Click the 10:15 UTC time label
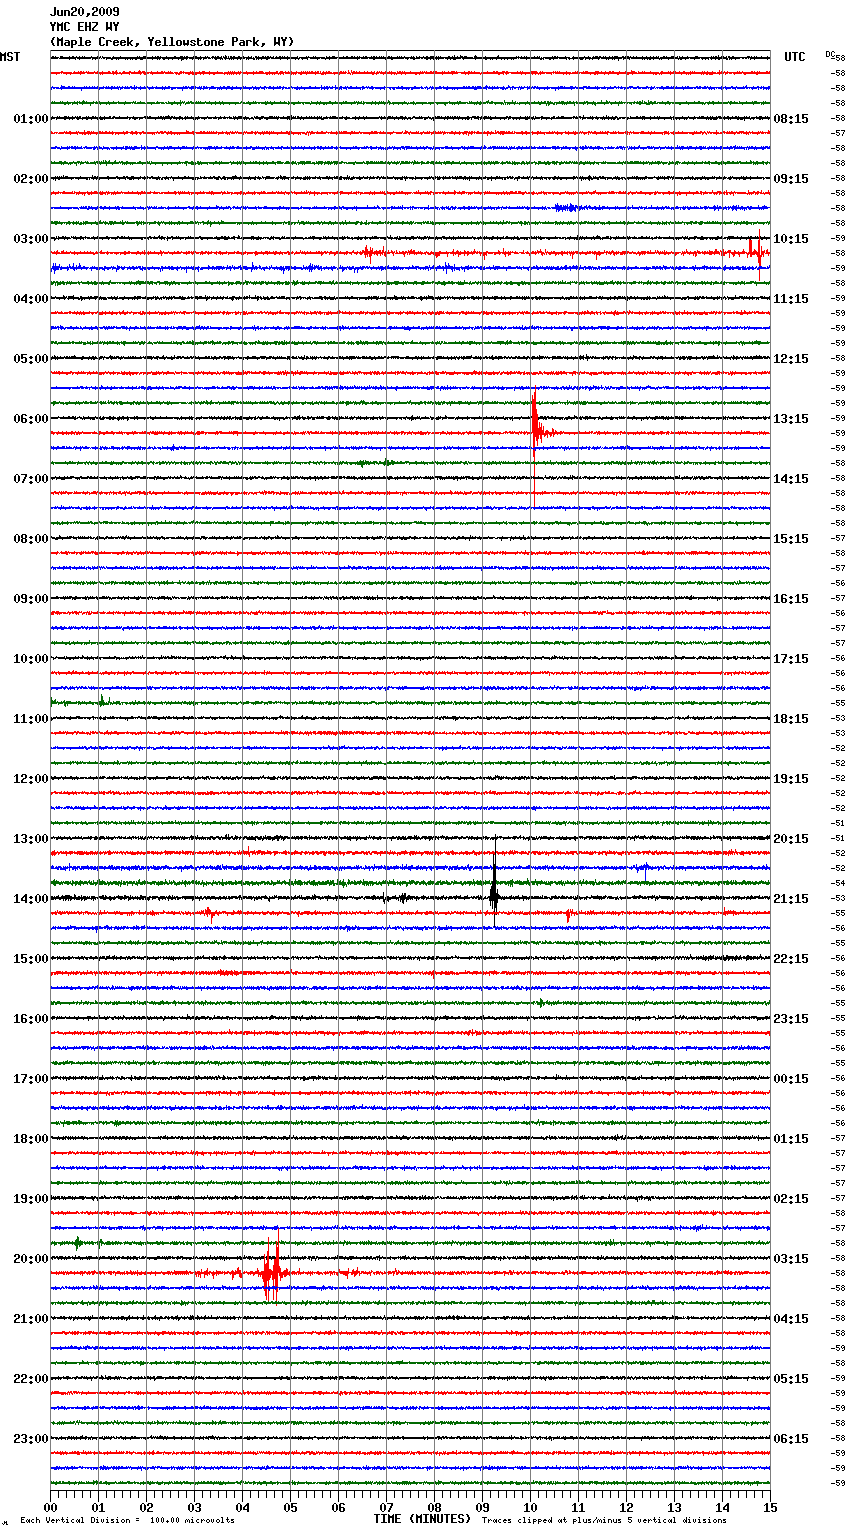 791,239
